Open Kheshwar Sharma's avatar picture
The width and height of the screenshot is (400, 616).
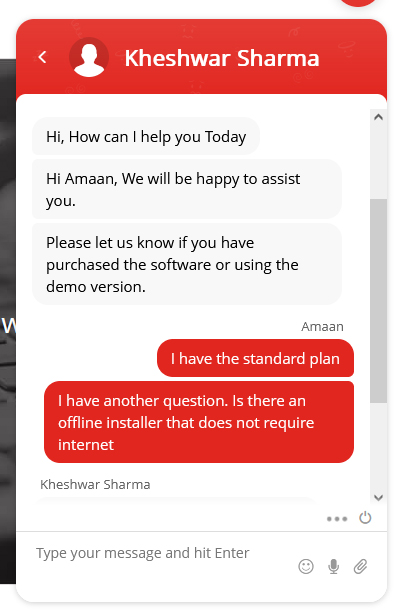pyautogui.click(x=89, y=57)
